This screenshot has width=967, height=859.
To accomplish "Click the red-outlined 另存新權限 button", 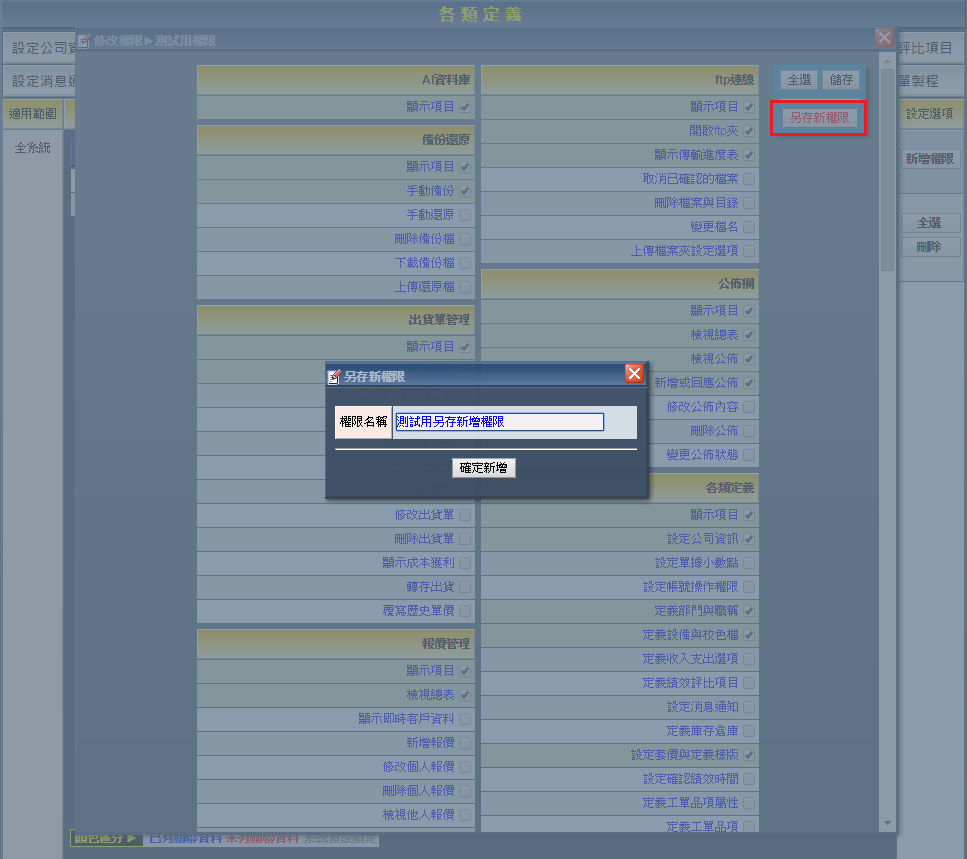I will [818, 118].
